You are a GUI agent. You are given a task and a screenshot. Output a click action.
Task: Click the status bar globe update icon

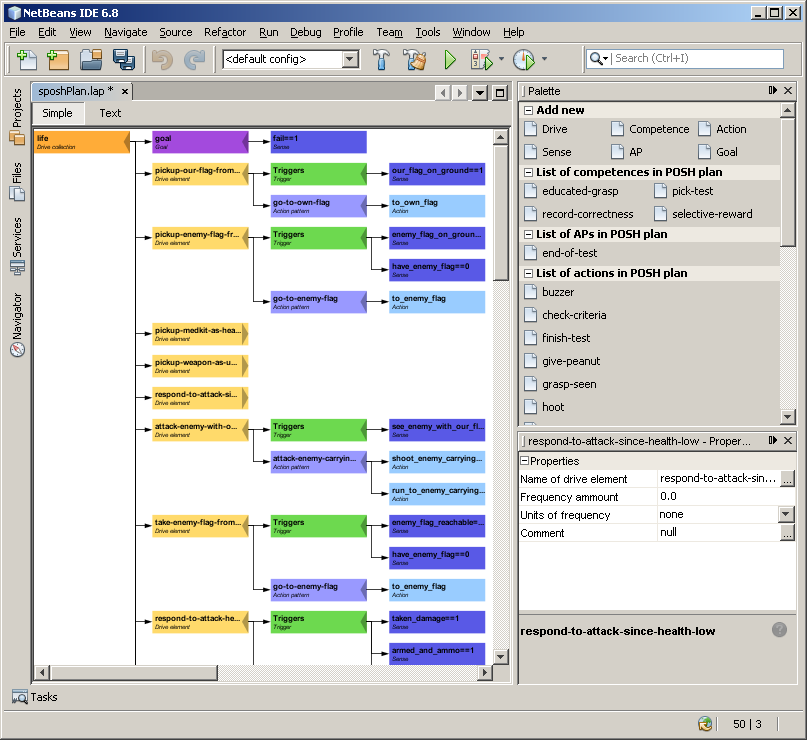[705, 724]
